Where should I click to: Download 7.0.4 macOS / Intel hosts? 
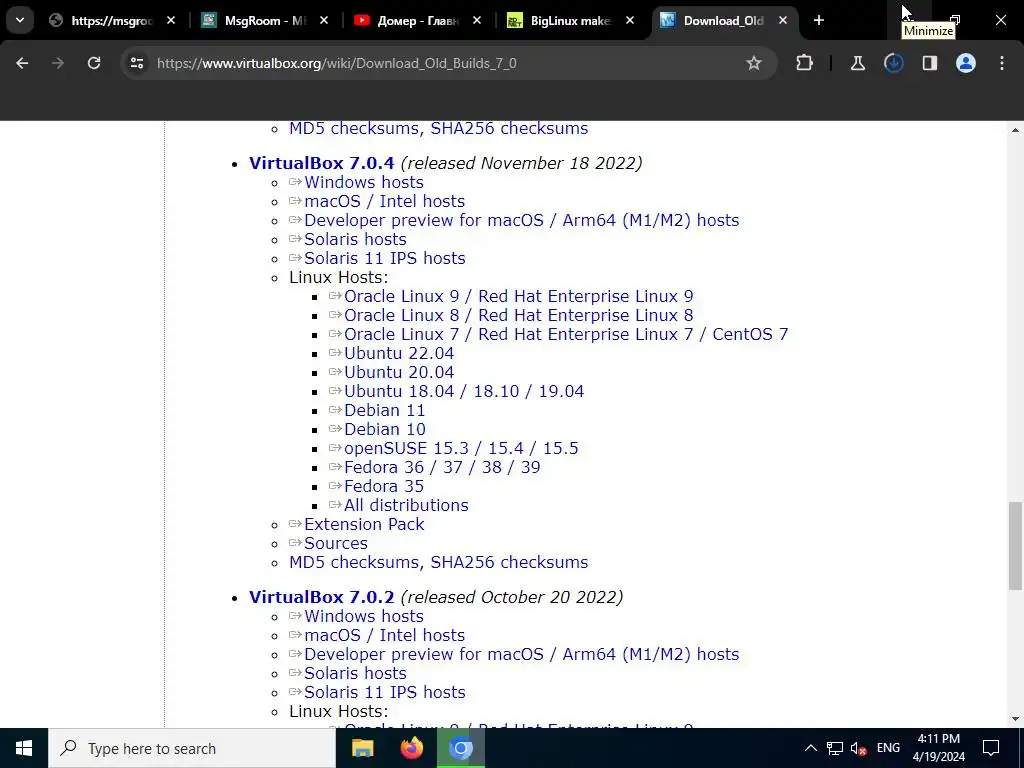[x=384, y=201]
